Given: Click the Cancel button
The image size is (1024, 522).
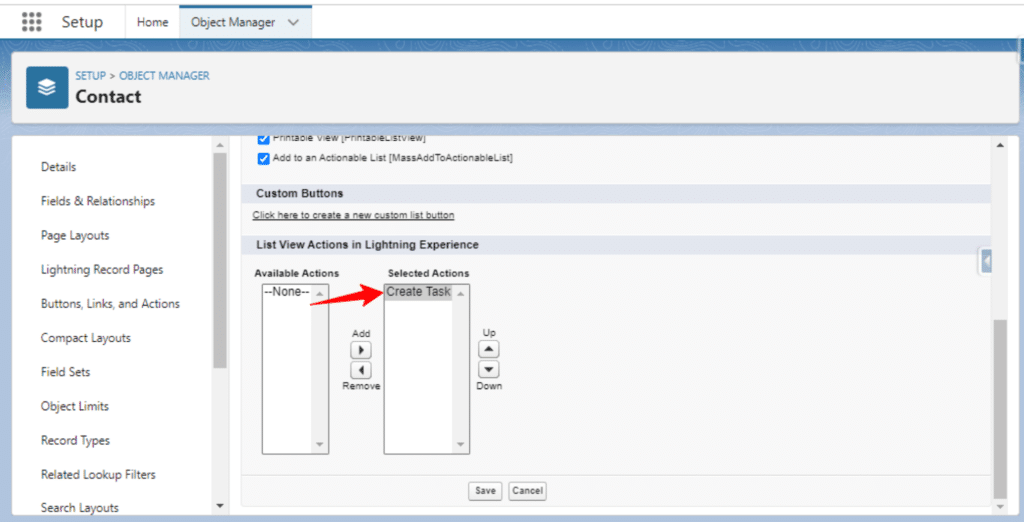Looking at the screenshot, I should pos(527,491).
